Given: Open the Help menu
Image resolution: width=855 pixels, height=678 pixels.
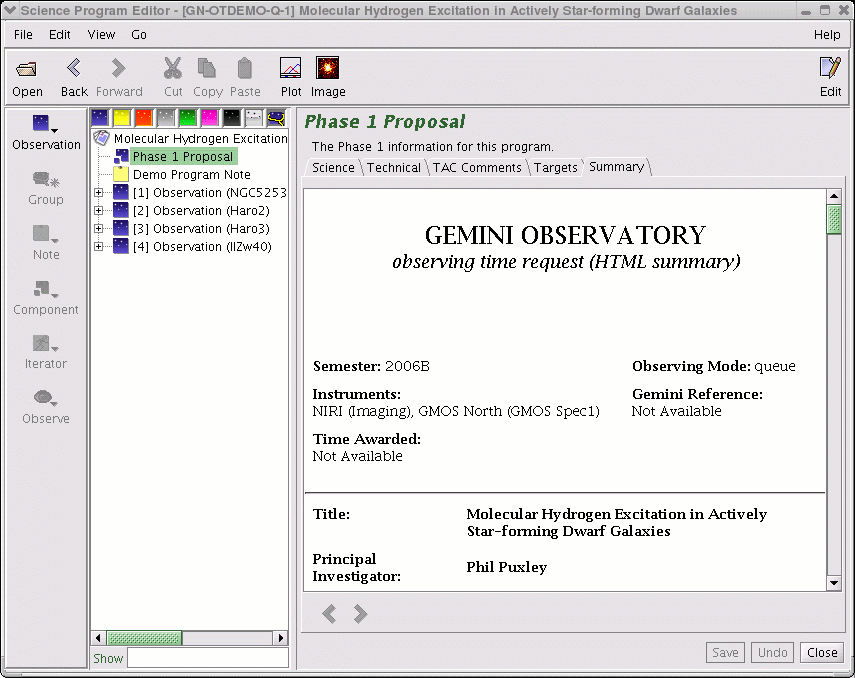Looking at the screenshot, I should click(827, 35).
